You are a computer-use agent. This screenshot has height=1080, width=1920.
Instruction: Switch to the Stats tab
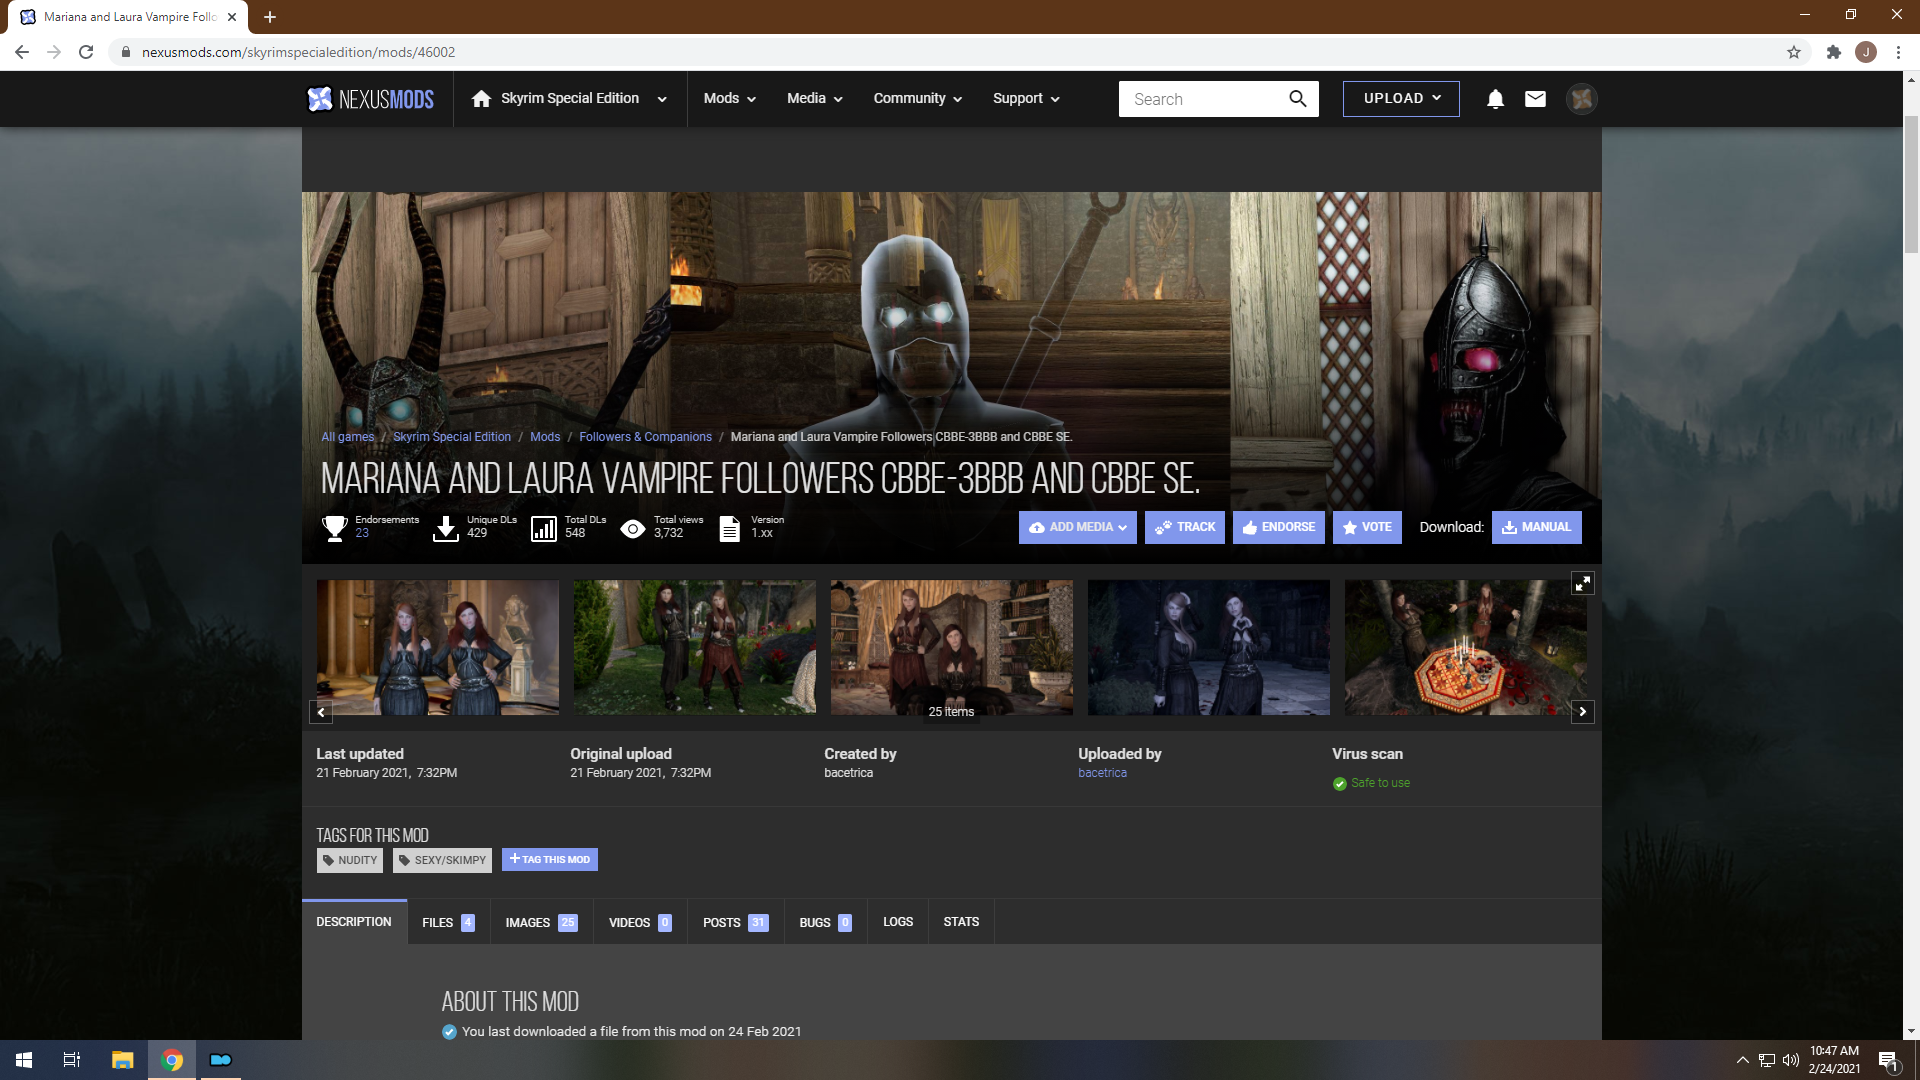coord(961,922)
